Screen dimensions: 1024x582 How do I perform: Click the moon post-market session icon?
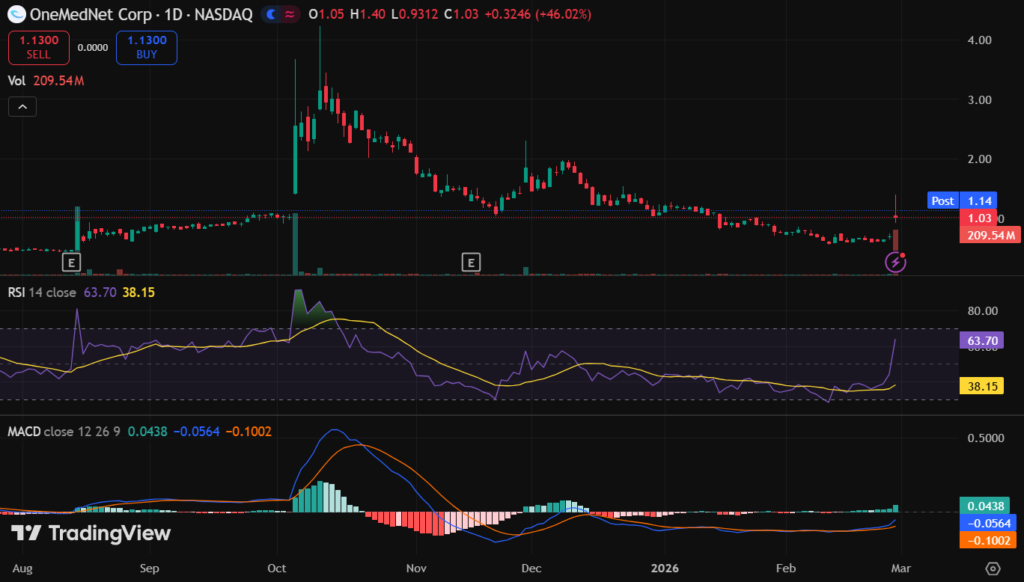(x=272, y=15)
